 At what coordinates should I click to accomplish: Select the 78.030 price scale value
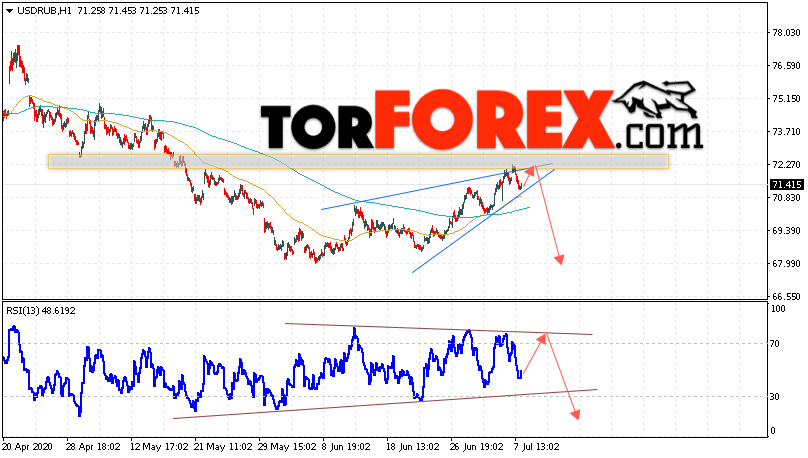point(786,32)
